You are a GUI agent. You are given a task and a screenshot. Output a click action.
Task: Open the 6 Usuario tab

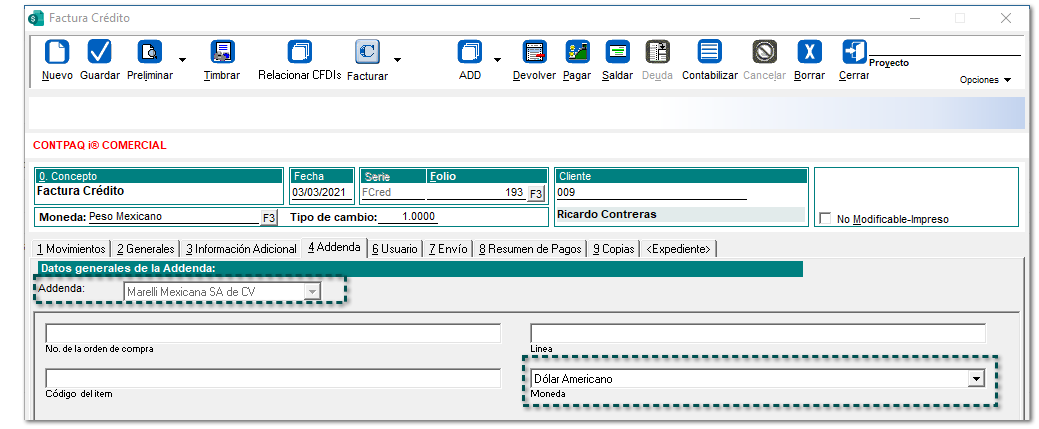[395, 249]
